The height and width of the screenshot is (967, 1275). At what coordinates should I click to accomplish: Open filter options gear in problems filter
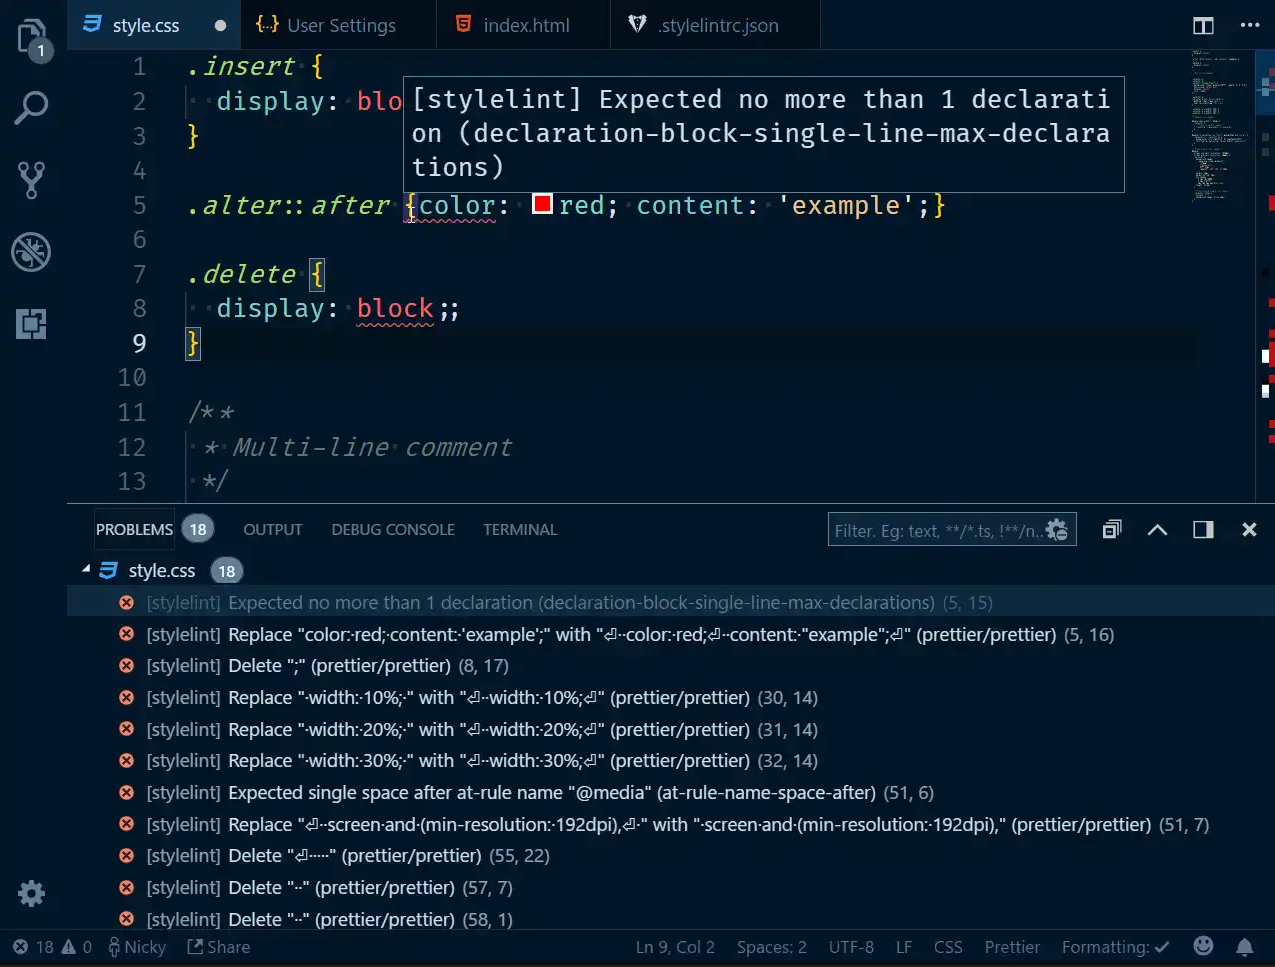coord(1057,531)
